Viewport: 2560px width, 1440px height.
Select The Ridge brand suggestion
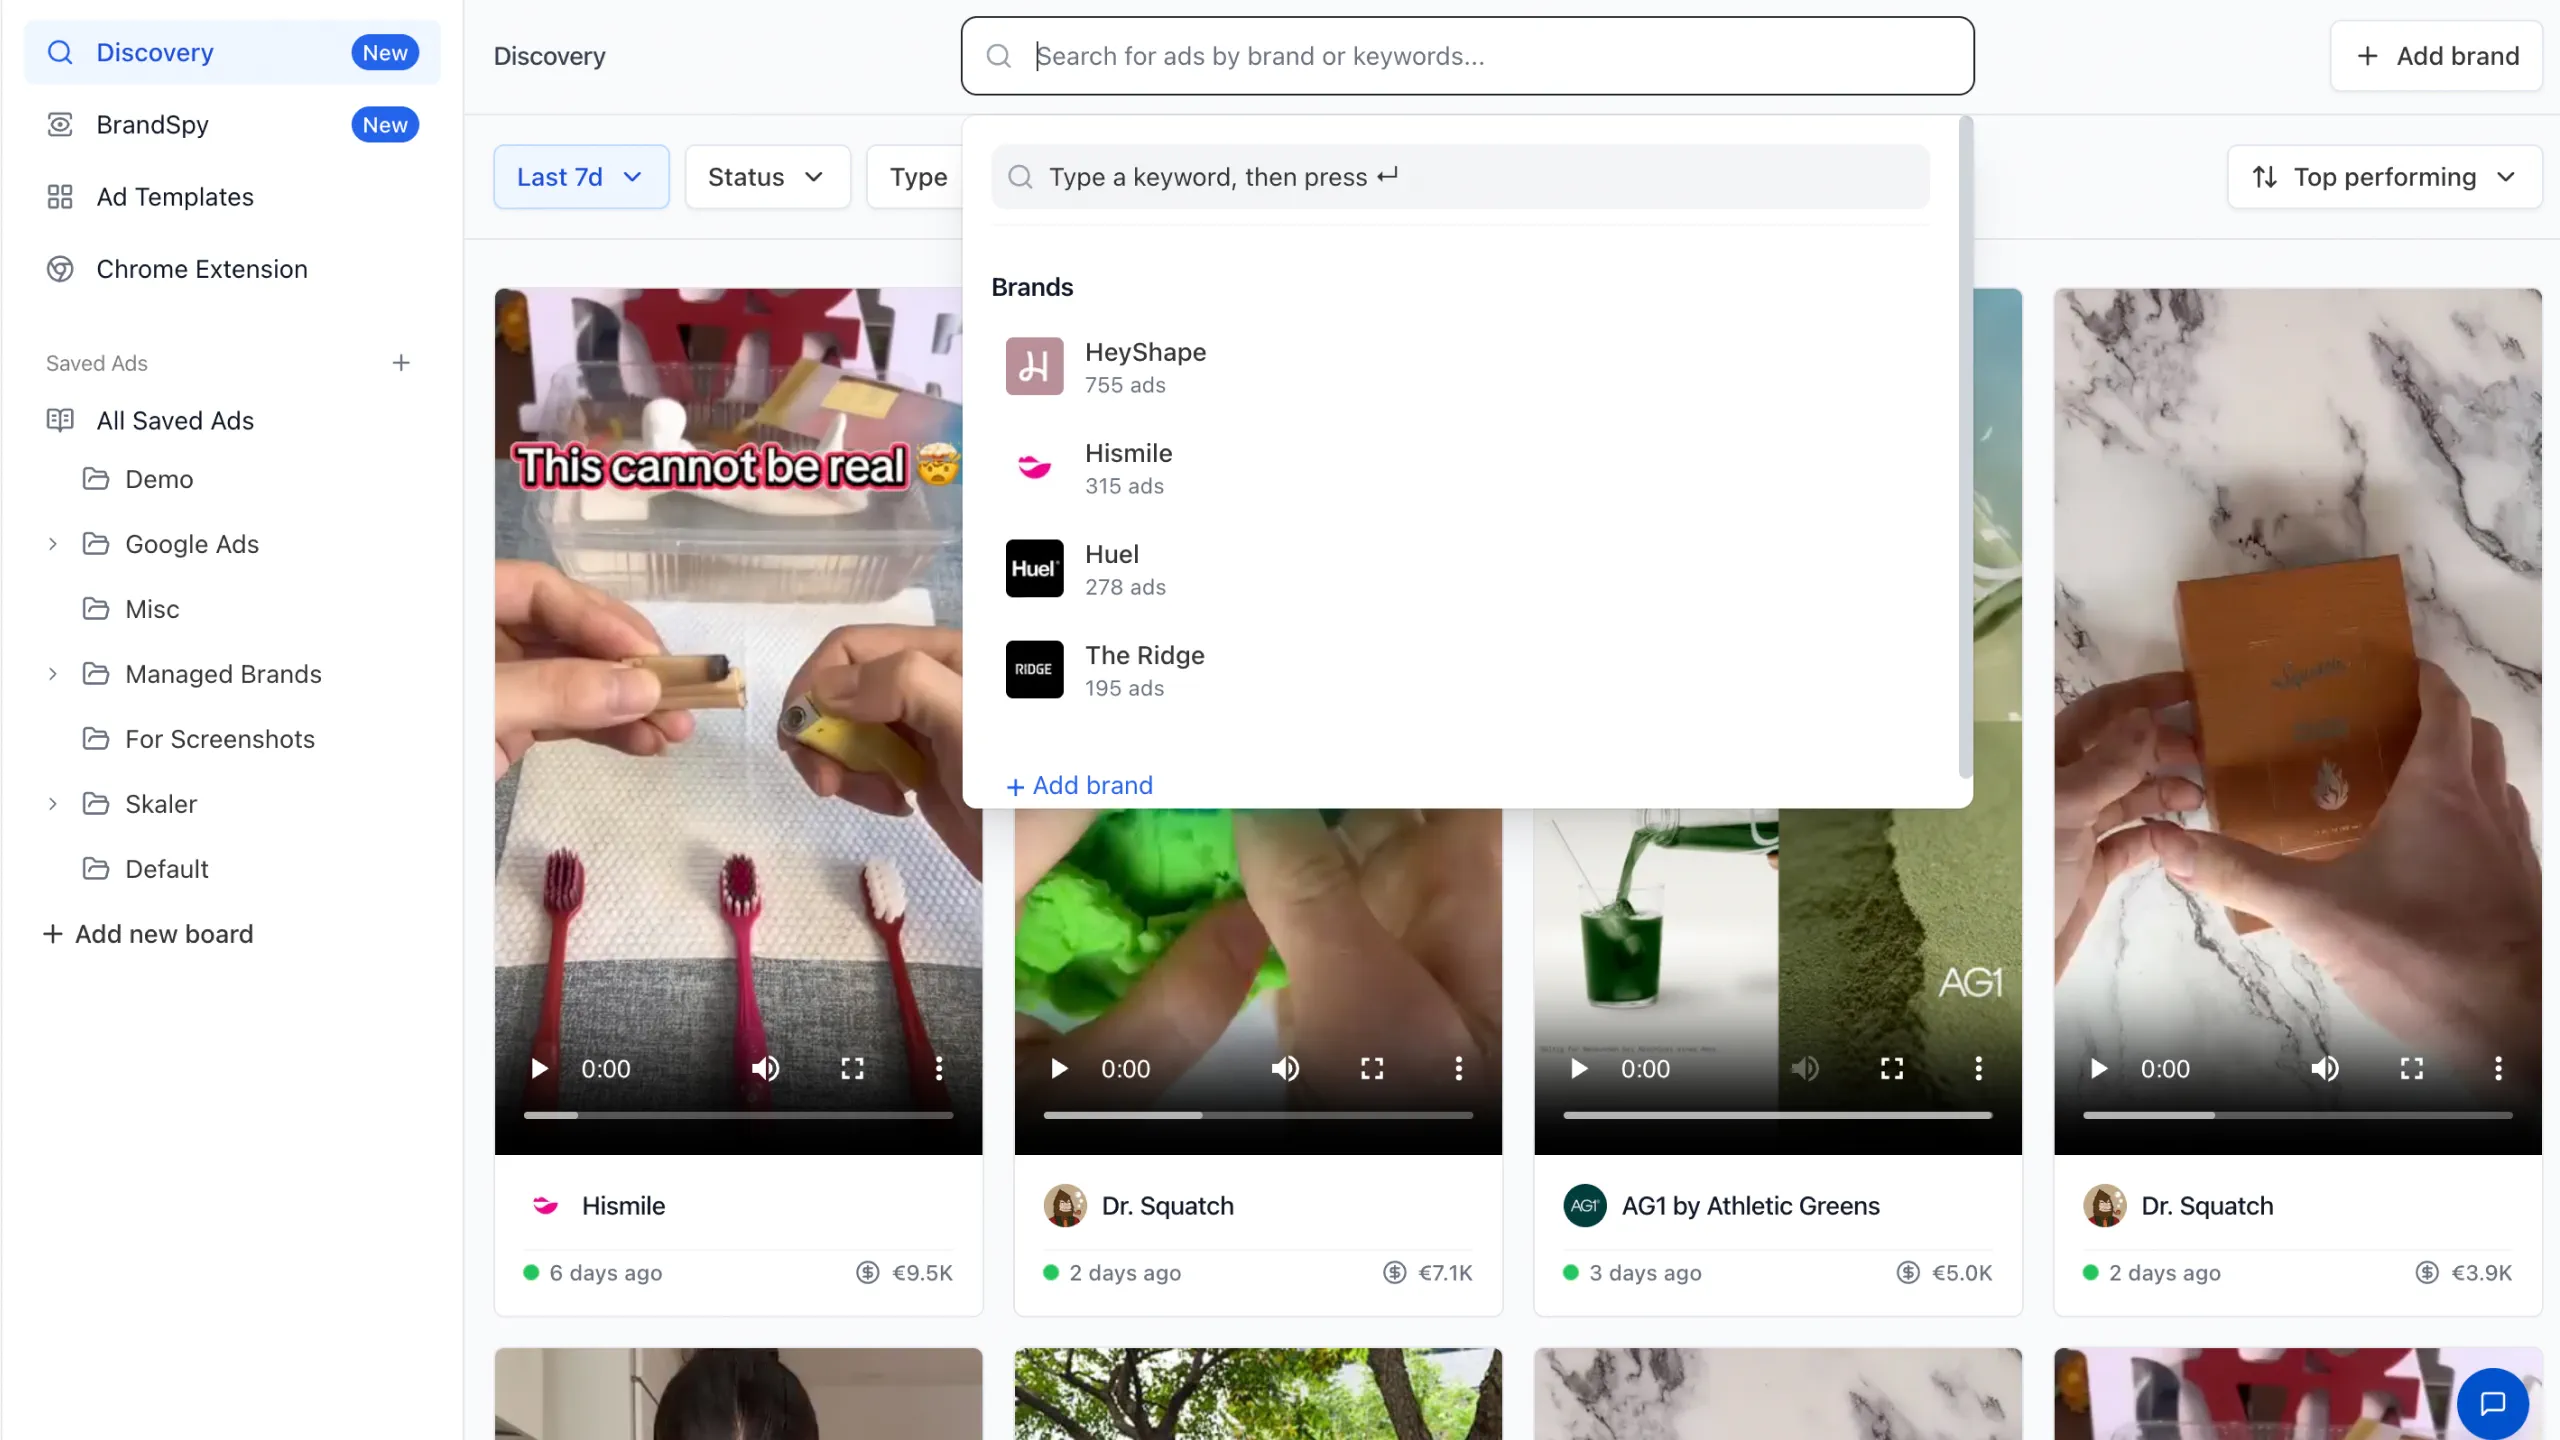(x=1460, y=670)
